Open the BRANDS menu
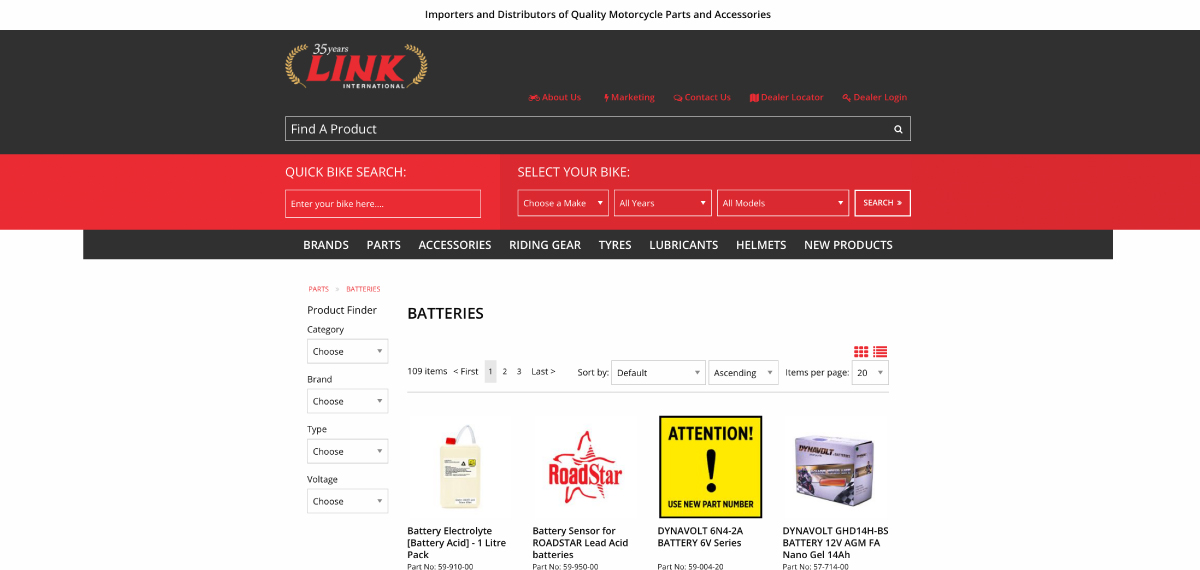The width and height of the screenshot is (1200, 570). coord(326,245)
